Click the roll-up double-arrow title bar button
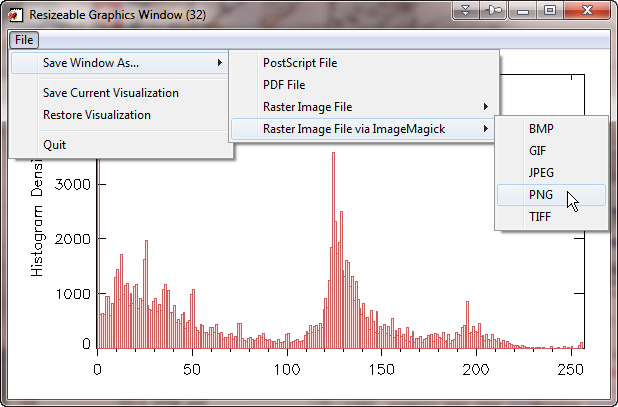 coord(465,10)
